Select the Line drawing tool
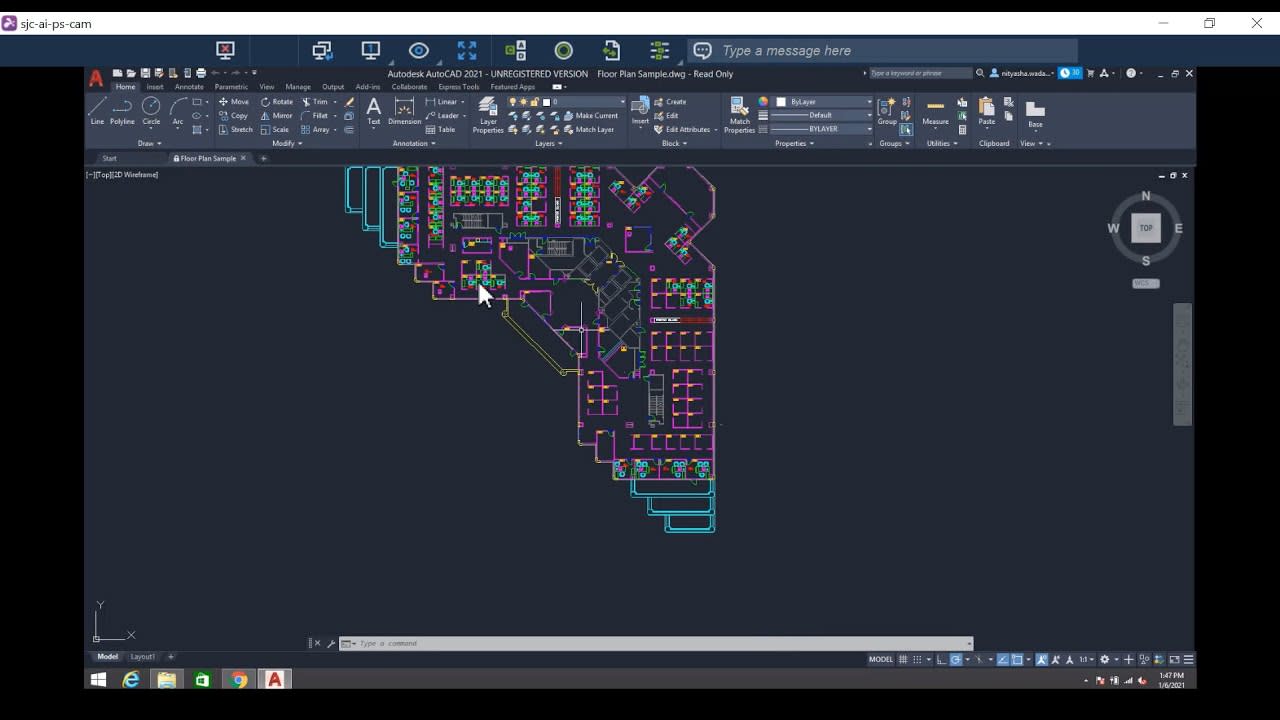 pos(97,110)
